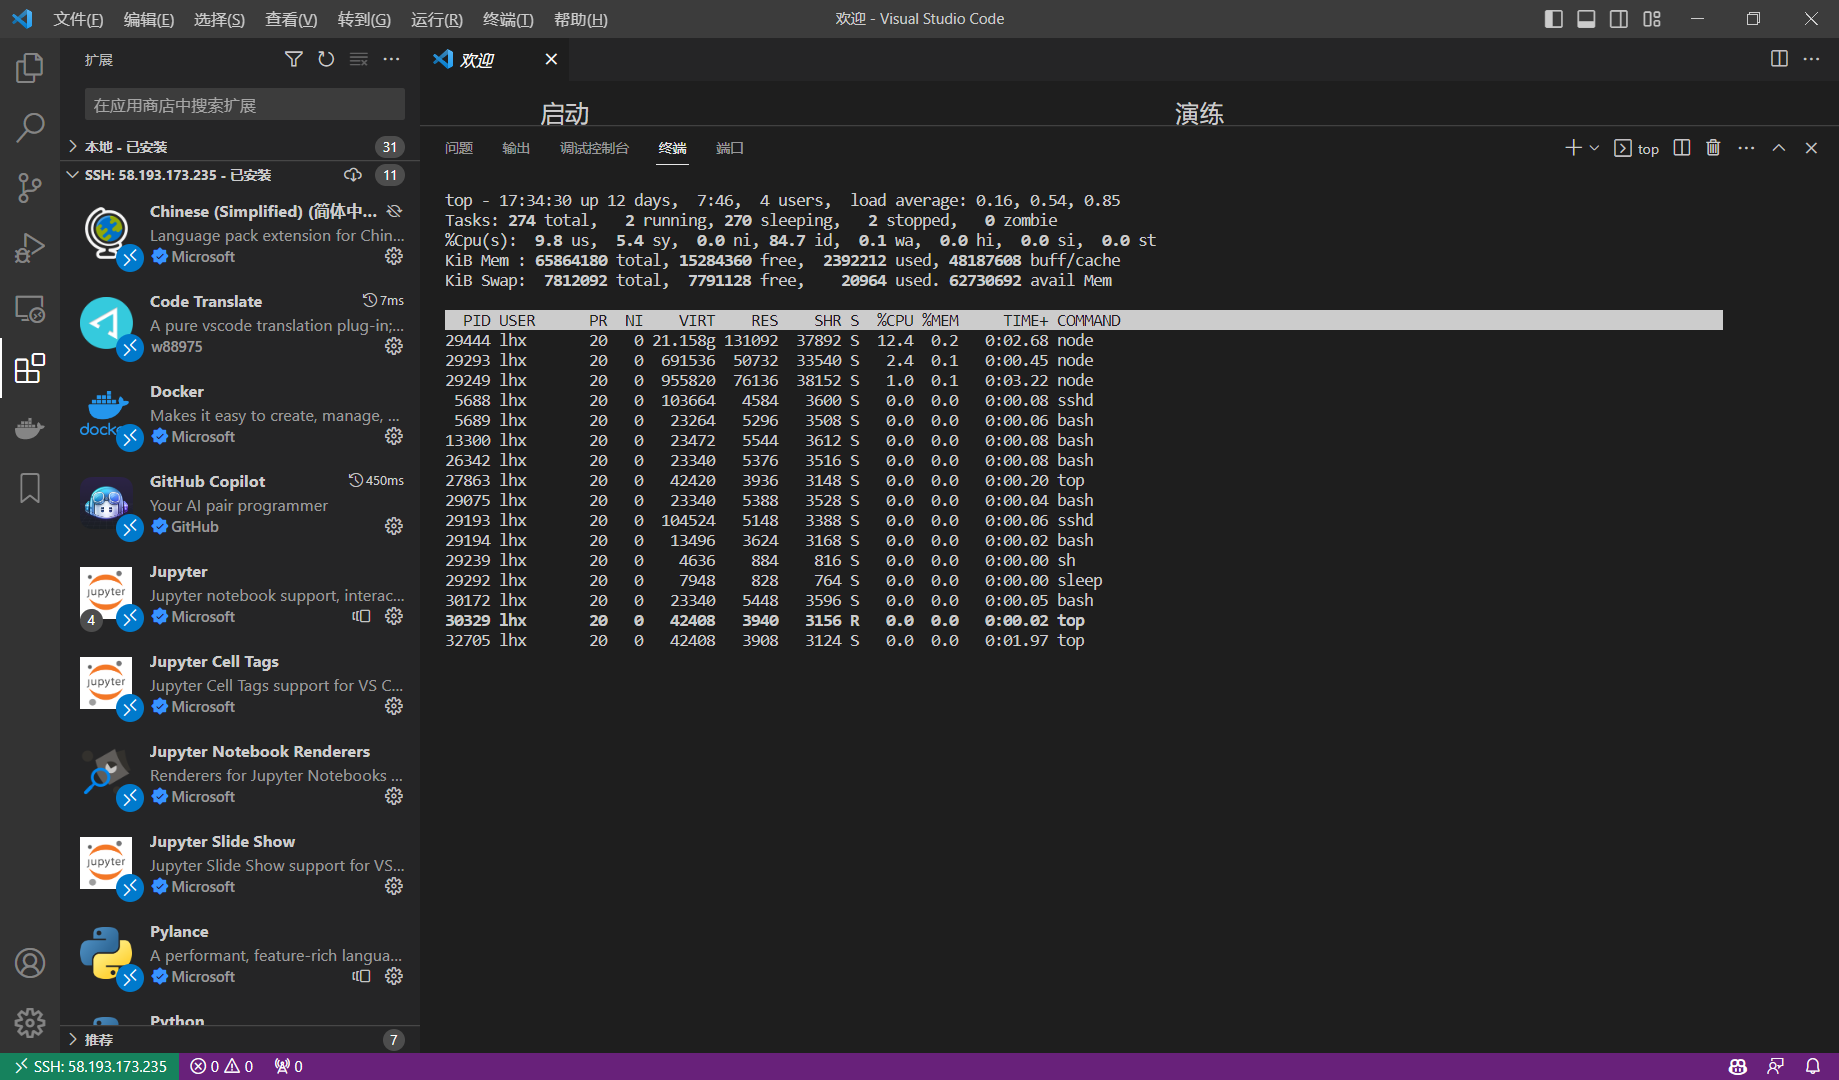Open editor more actions menu
This screenshot has width=1839, height=1080.
1811,59
